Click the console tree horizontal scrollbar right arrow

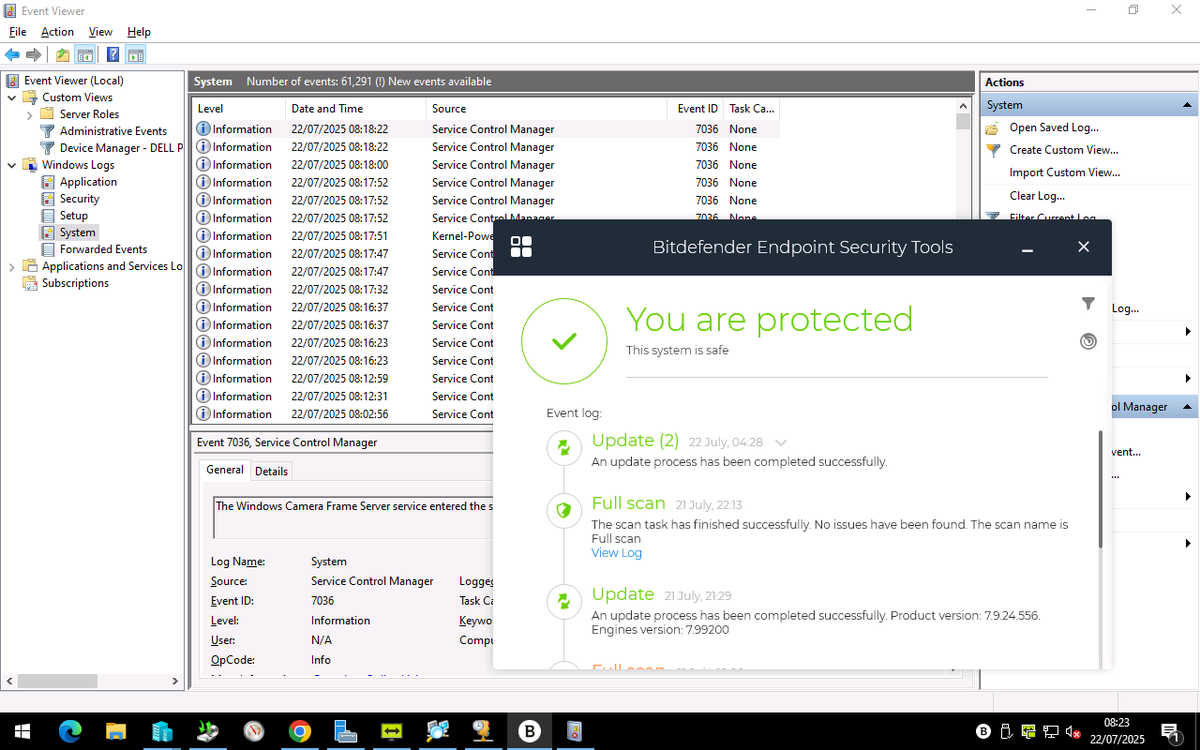[175, 681]
